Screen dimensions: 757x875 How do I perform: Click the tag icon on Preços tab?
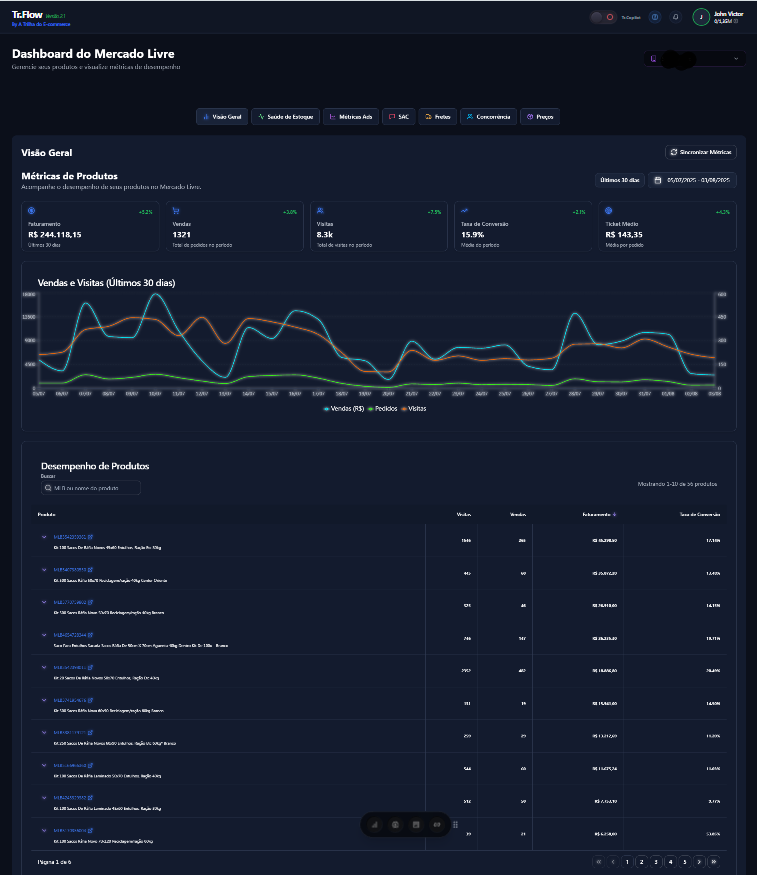[x=530, y=117]
